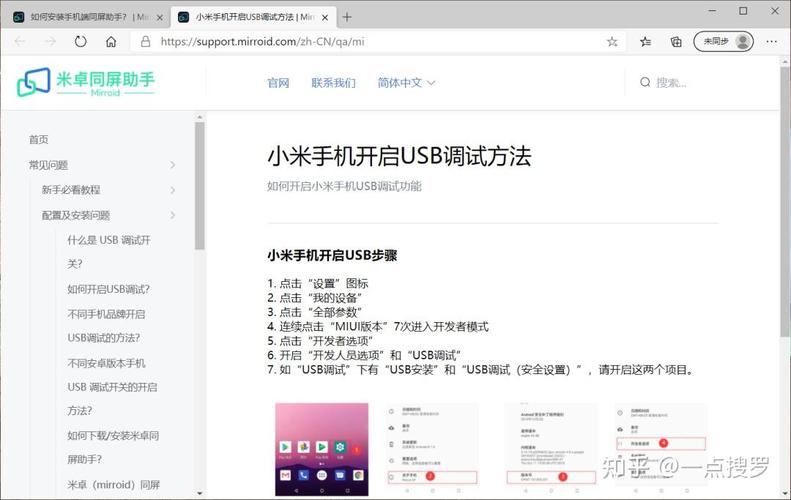Open 如何下载/安装米卓同屏助手? item

pyautogui.click(x=113, y=448)
